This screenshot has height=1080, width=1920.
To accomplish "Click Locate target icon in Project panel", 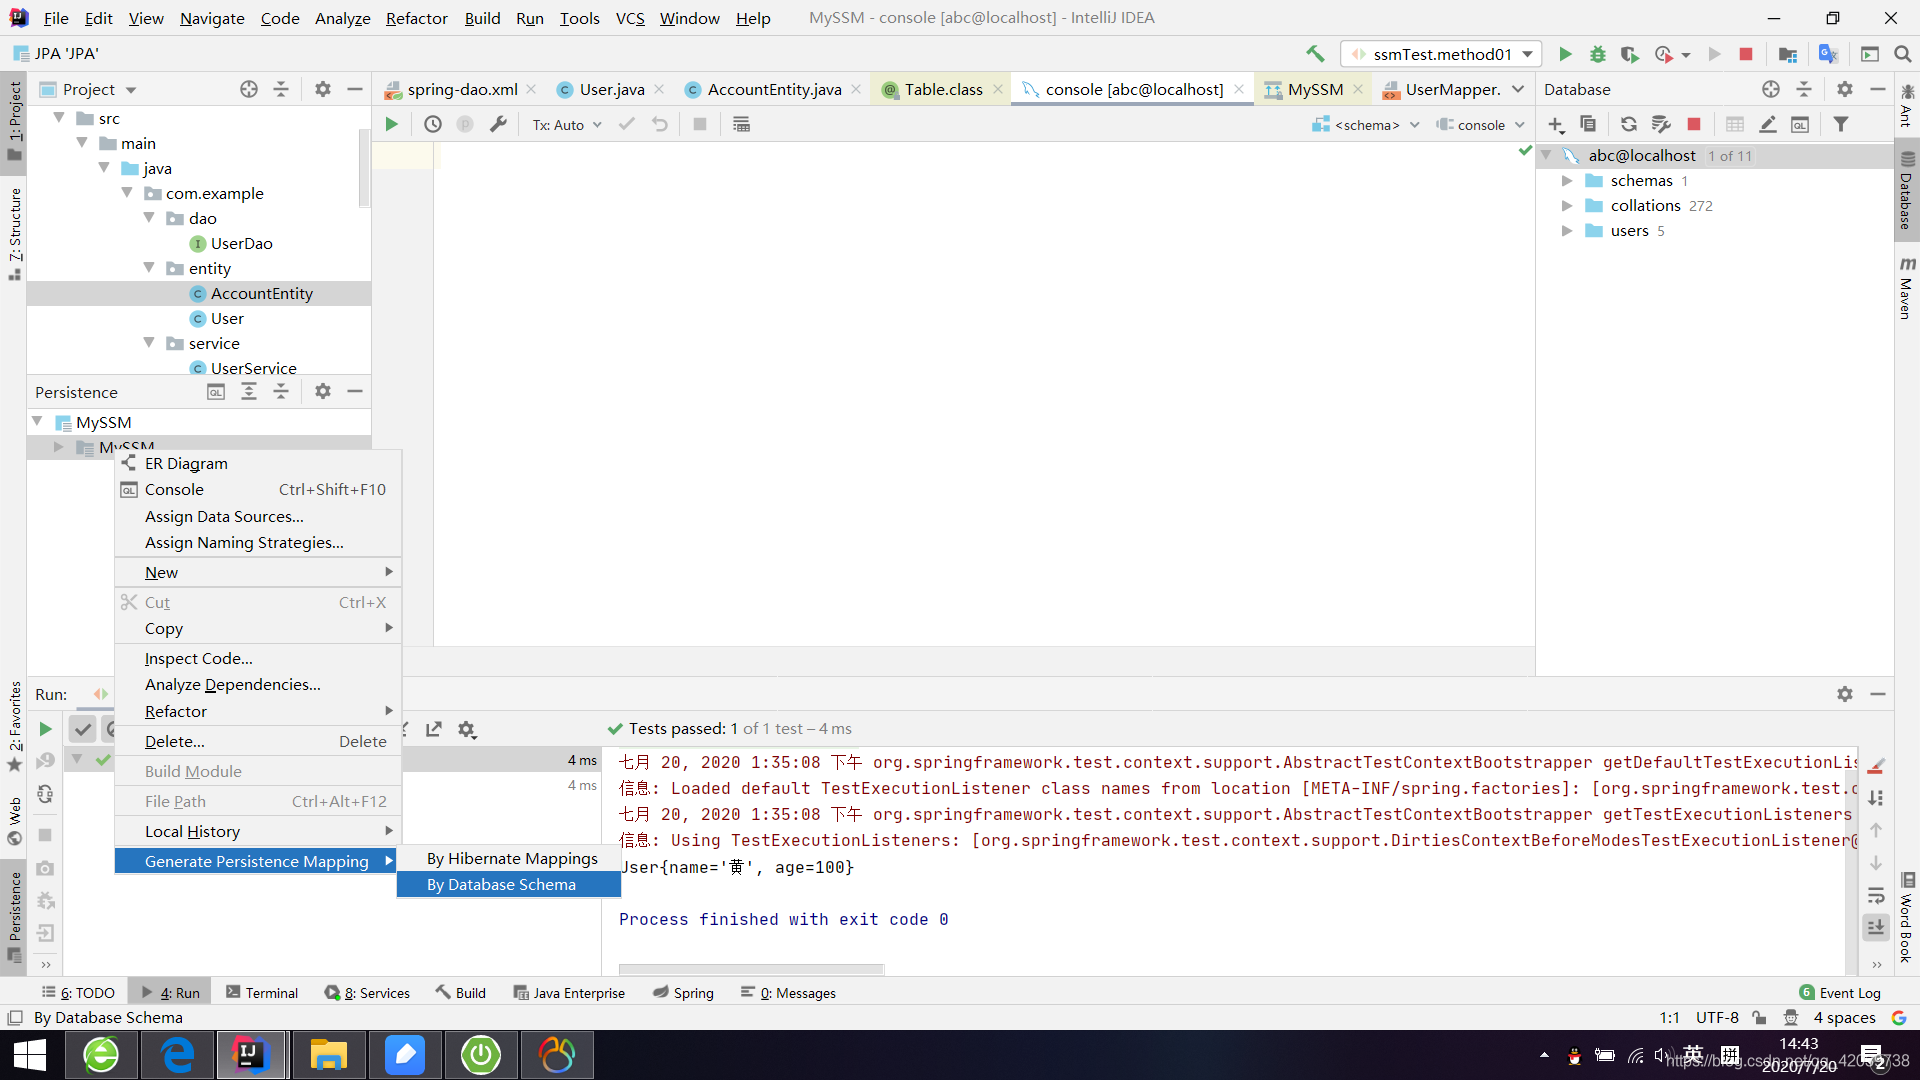I will pos(249,89).
